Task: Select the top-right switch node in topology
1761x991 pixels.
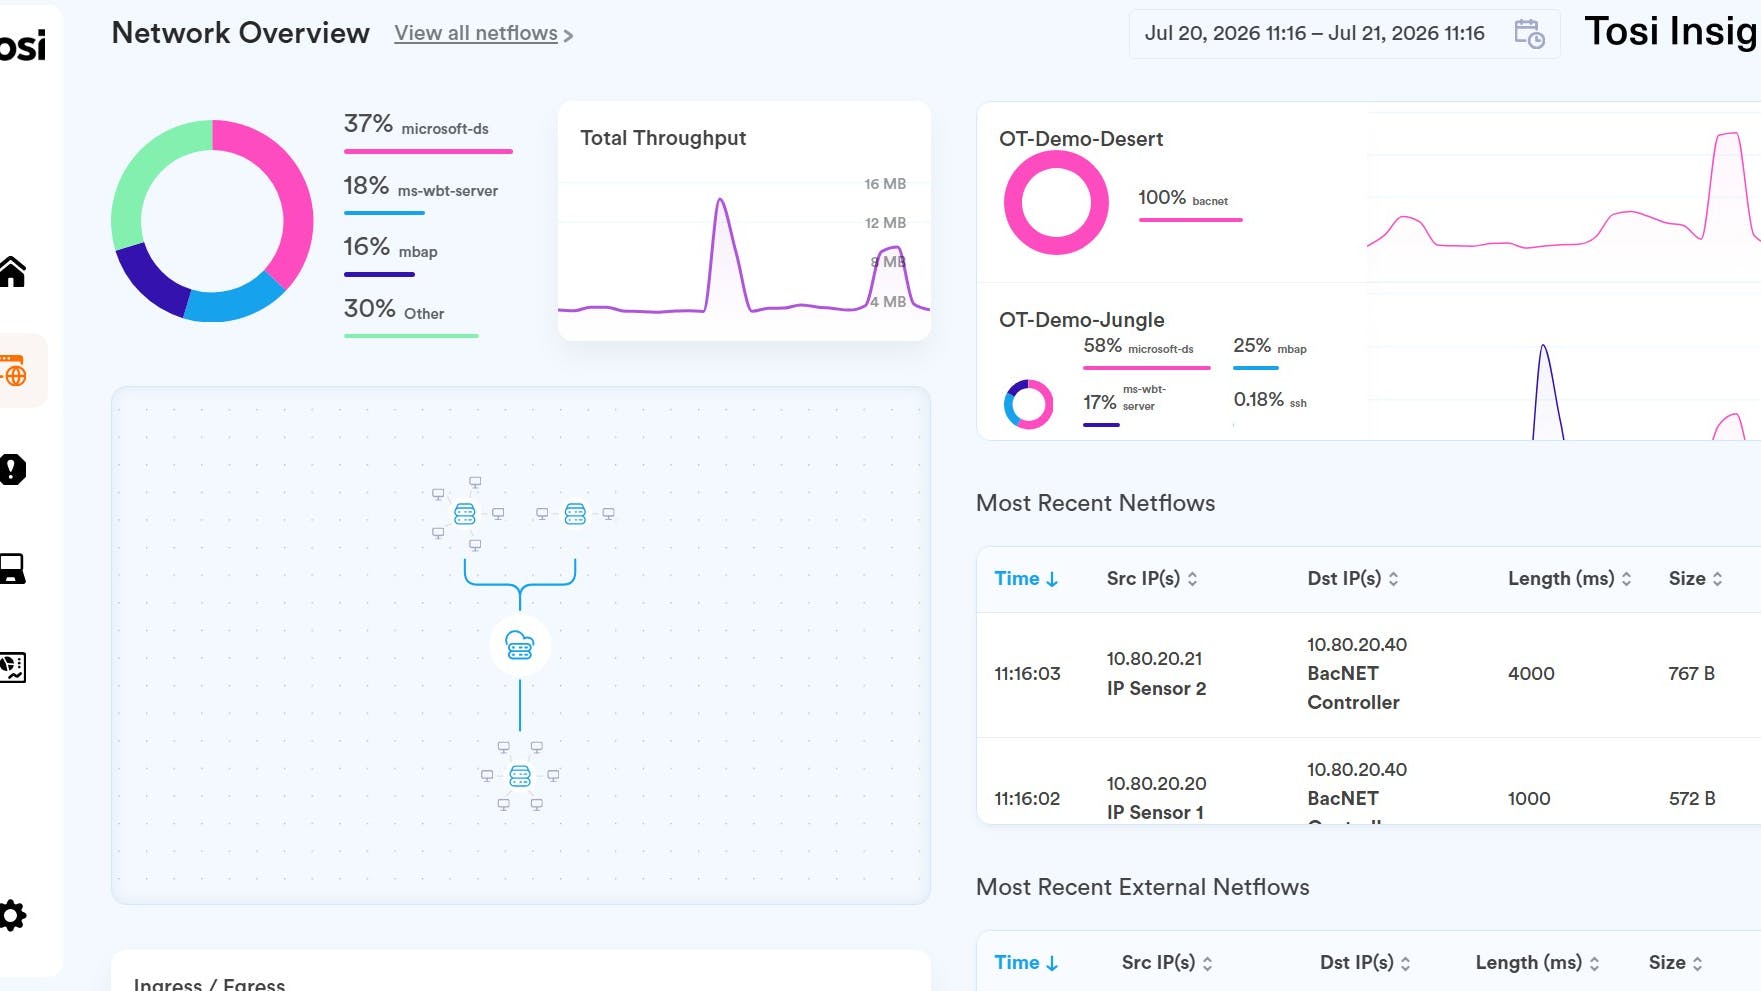Action: [x=575, y=514]
